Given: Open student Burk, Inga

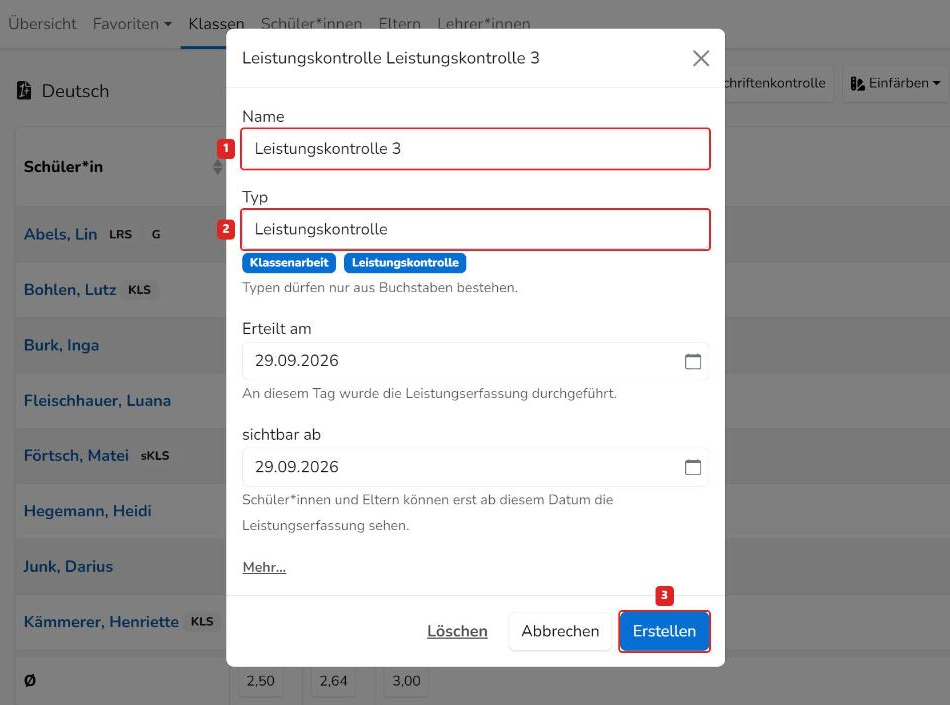Looking at the screenshot, I should click(61, 345).
